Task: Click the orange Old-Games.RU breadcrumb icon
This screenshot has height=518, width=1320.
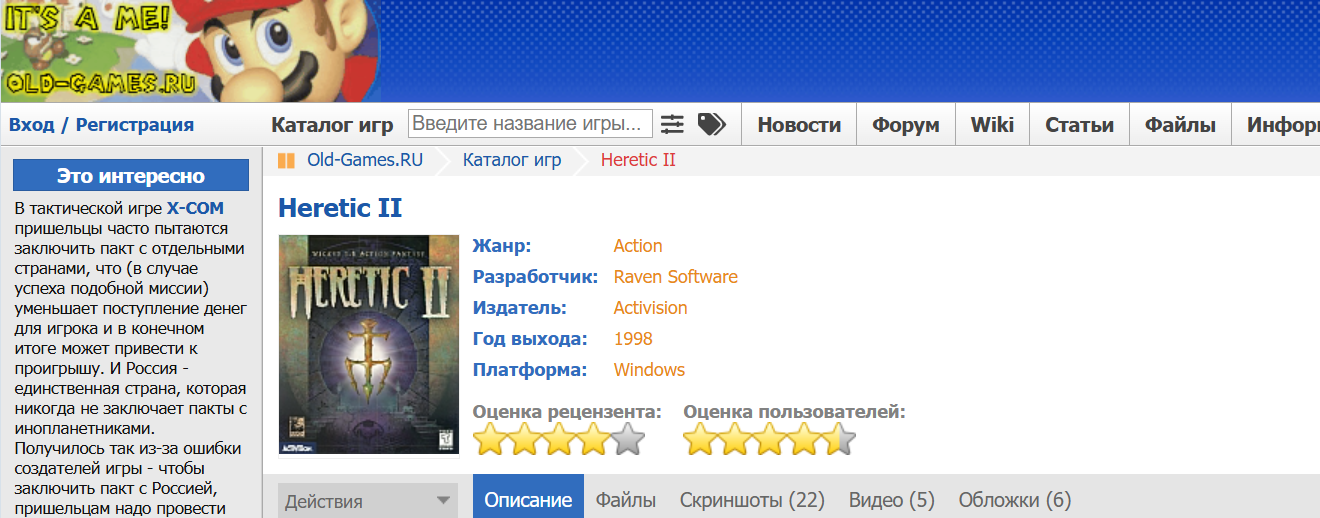Action: 286,160
